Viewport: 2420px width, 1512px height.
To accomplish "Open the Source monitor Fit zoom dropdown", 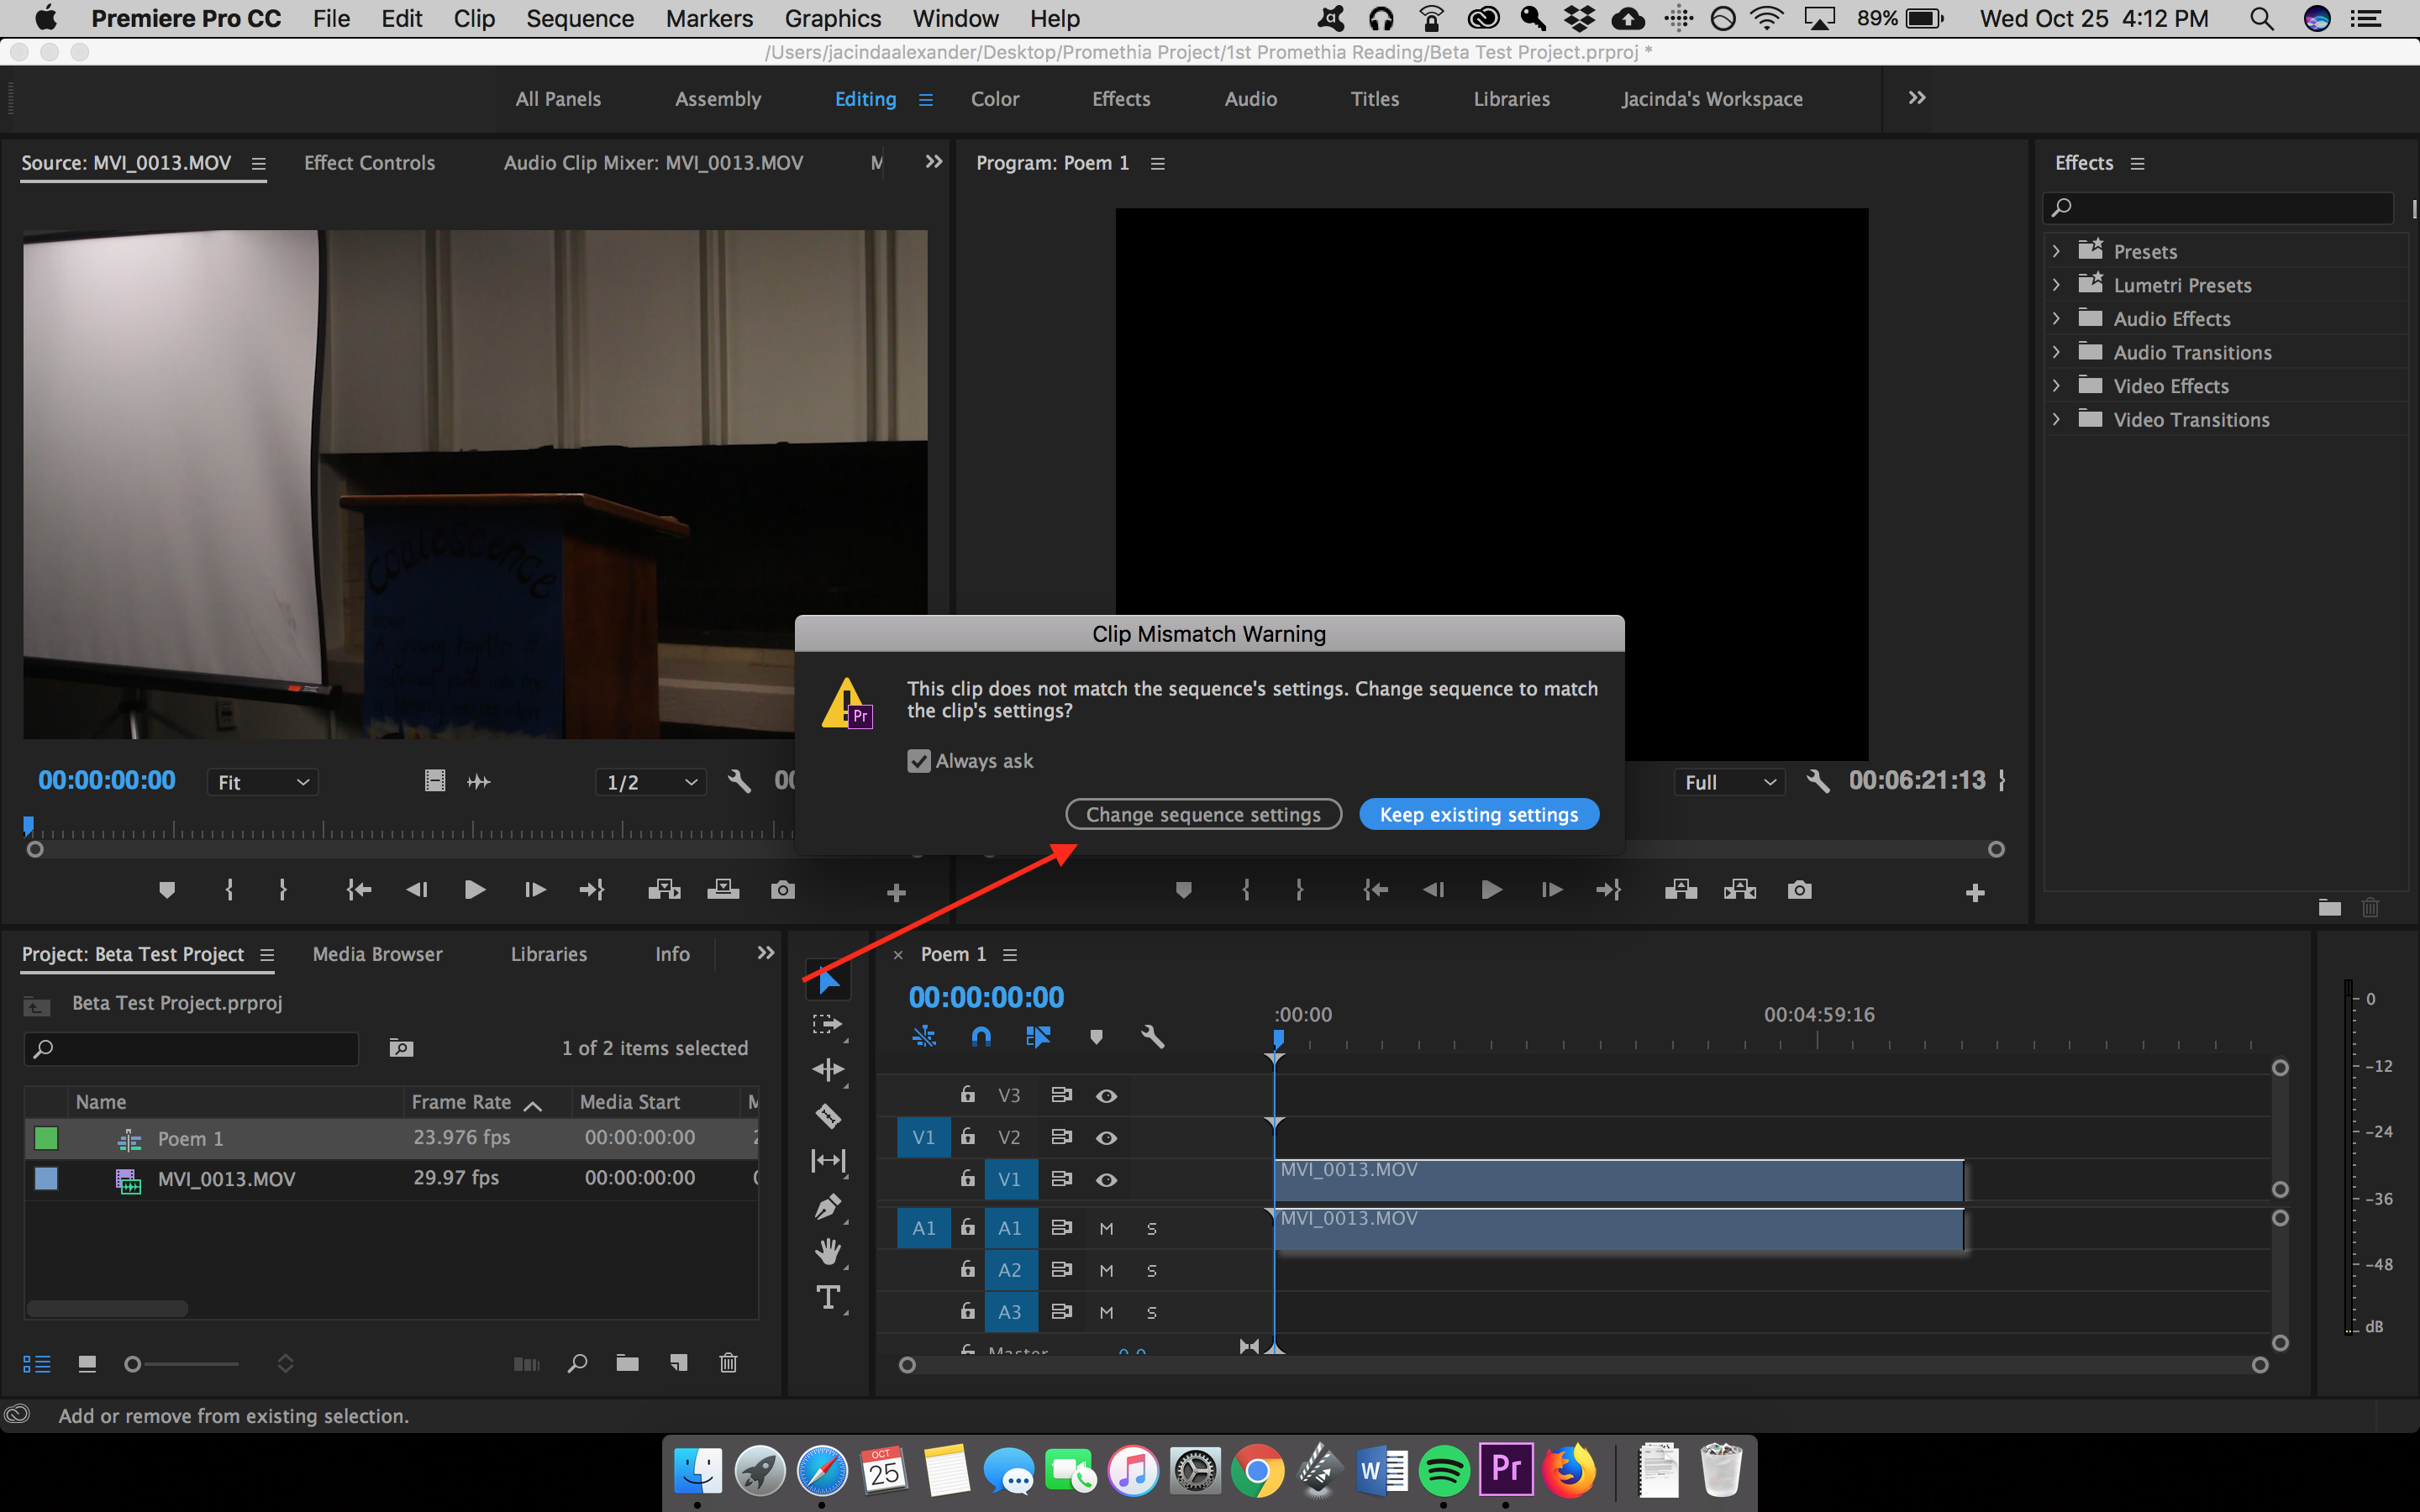I will point(263,782).
